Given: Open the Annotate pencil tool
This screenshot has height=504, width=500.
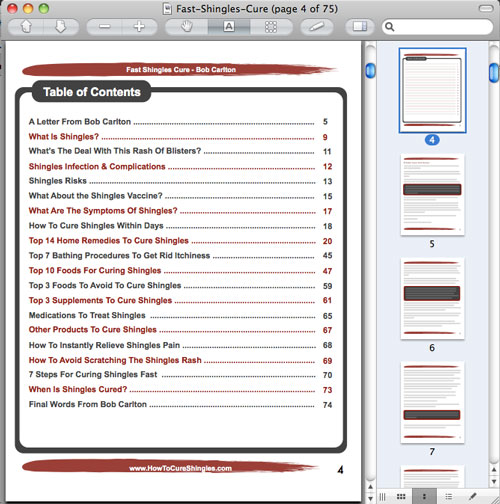Looking at the screenshot, I should coord(317,27).
